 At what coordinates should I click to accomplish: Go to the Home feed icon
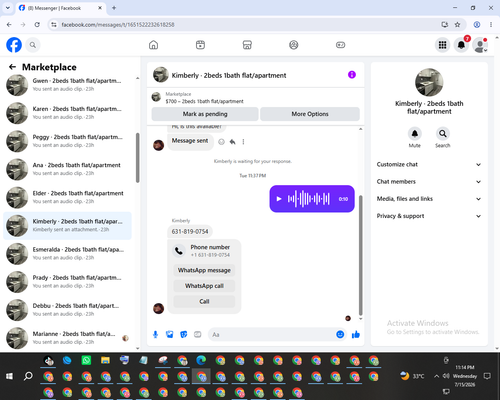click(x=153, y=45)
